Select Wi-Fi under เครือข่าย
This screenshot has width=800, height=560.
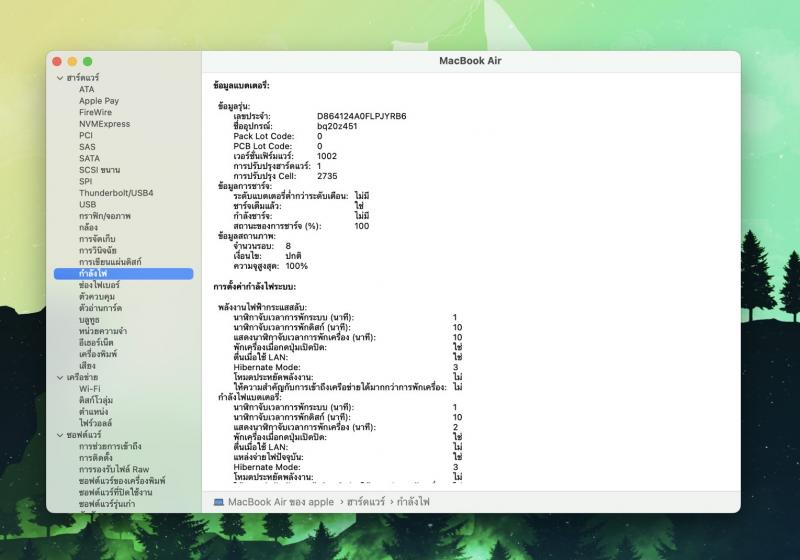(90, 389)
